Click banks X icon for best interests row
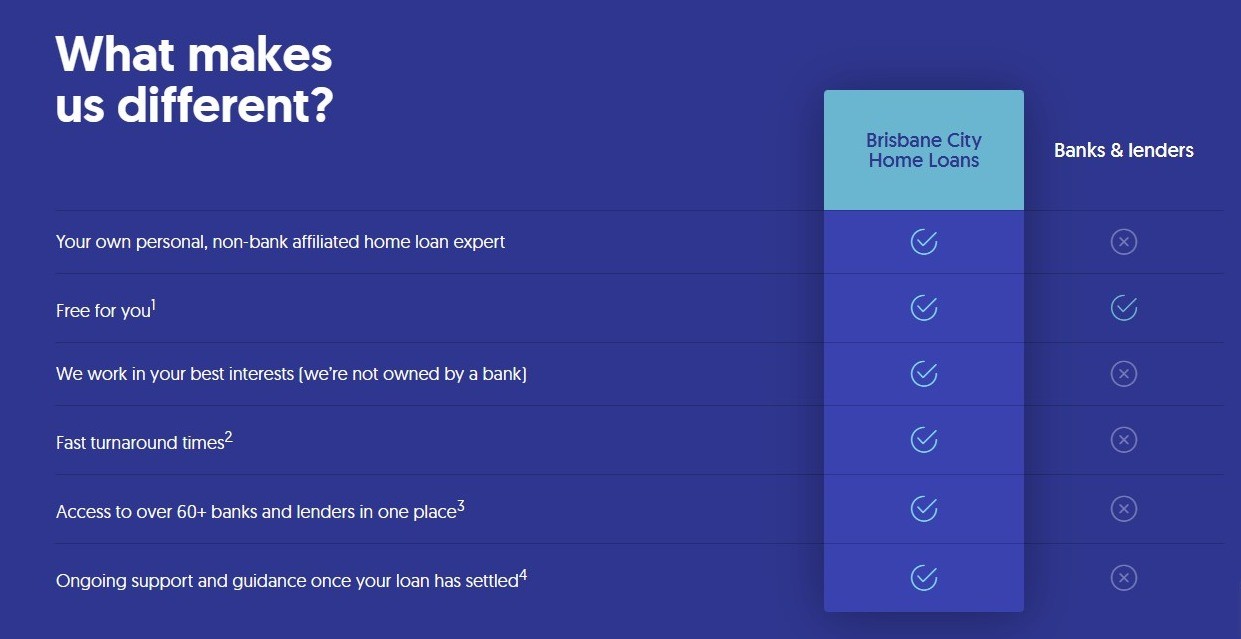Image resolution: width=1241 pixels, height=639 pixels. coord(1124,374)
